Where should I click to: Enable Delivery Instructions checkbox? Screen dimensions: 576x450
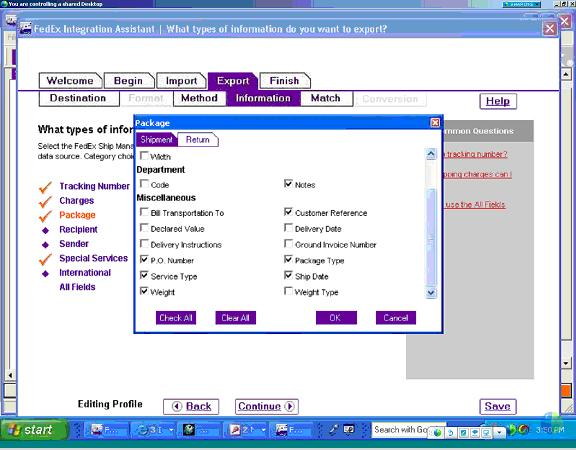[x=145, y=244]
